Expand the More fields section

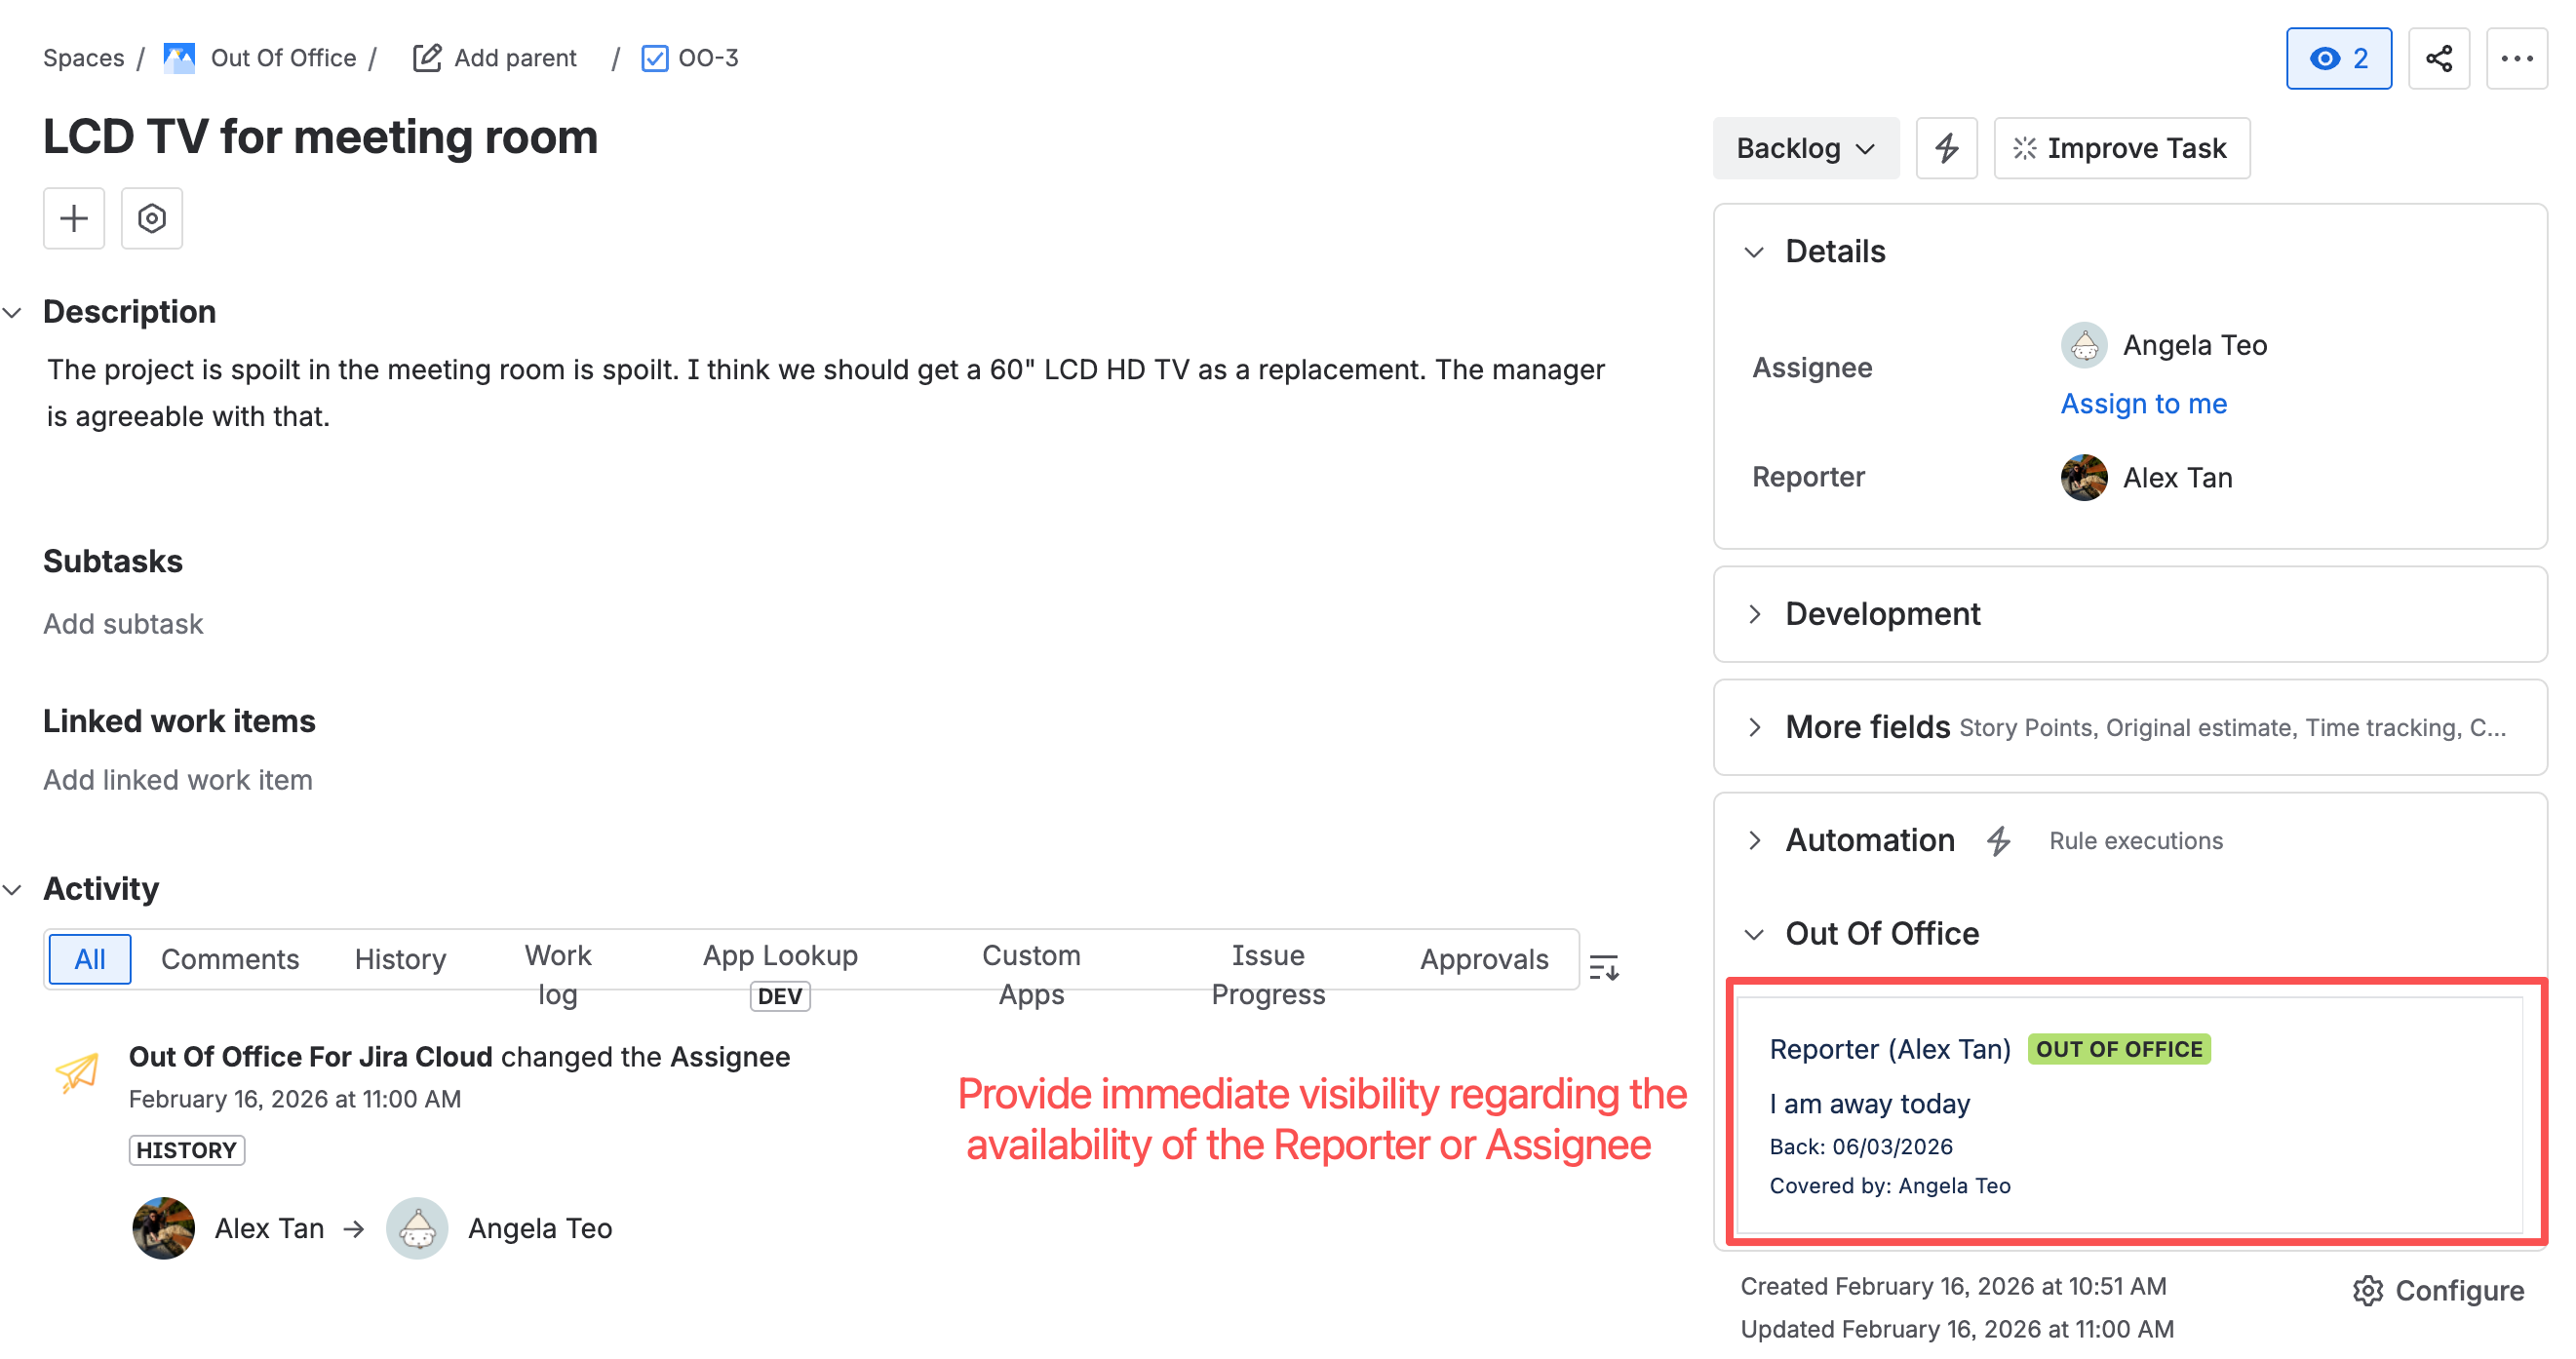click(x=1754, y=727)
